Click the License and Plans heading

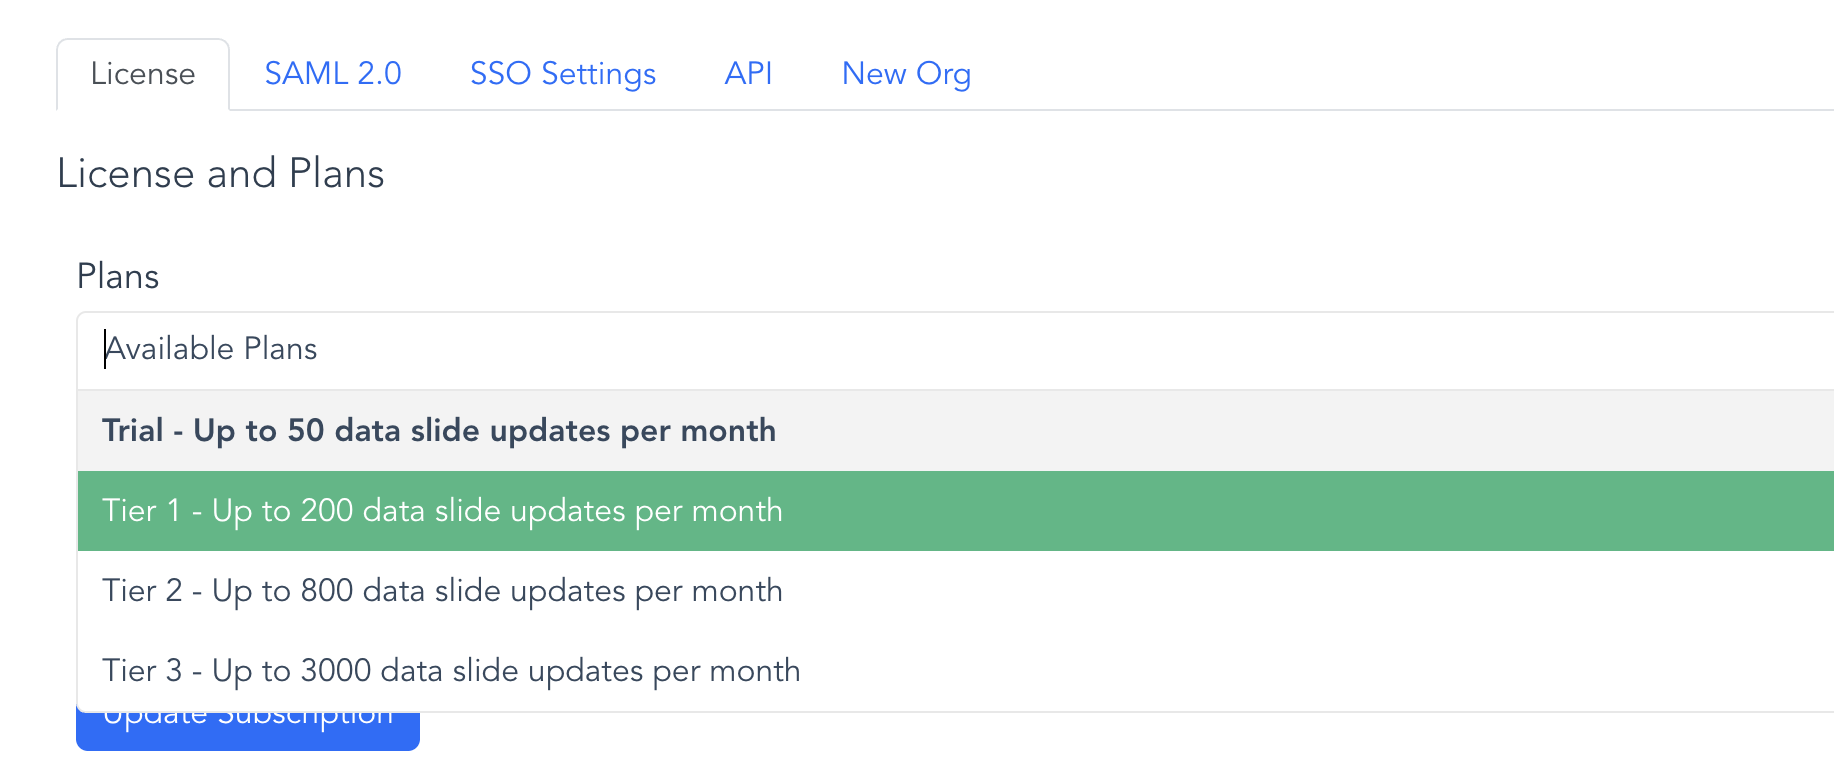click(220, 174)
